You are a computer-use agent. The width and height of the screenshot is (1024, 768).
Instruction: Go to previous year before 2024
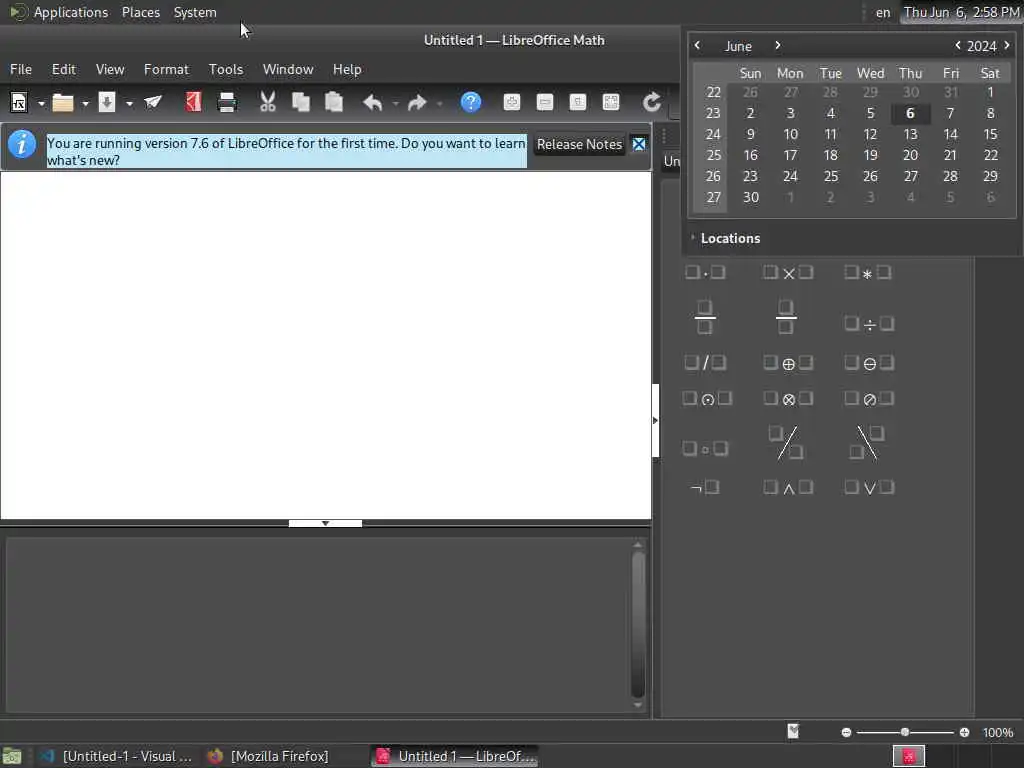point(957,45)
